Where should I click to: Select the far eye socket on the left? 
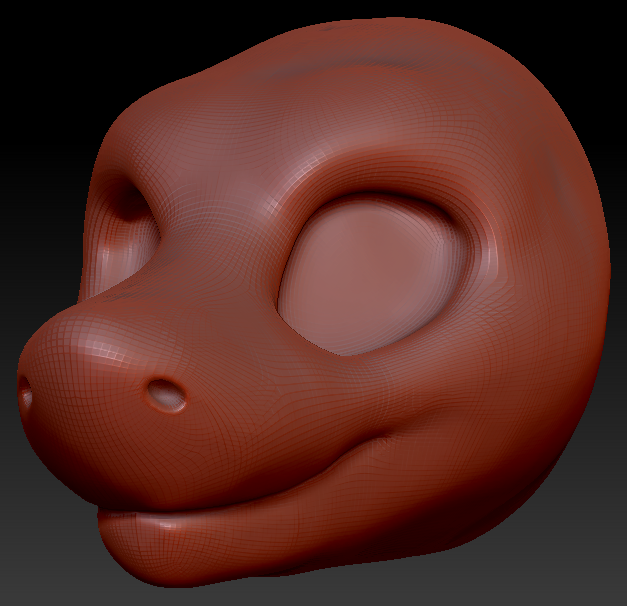tap(130, 205)
